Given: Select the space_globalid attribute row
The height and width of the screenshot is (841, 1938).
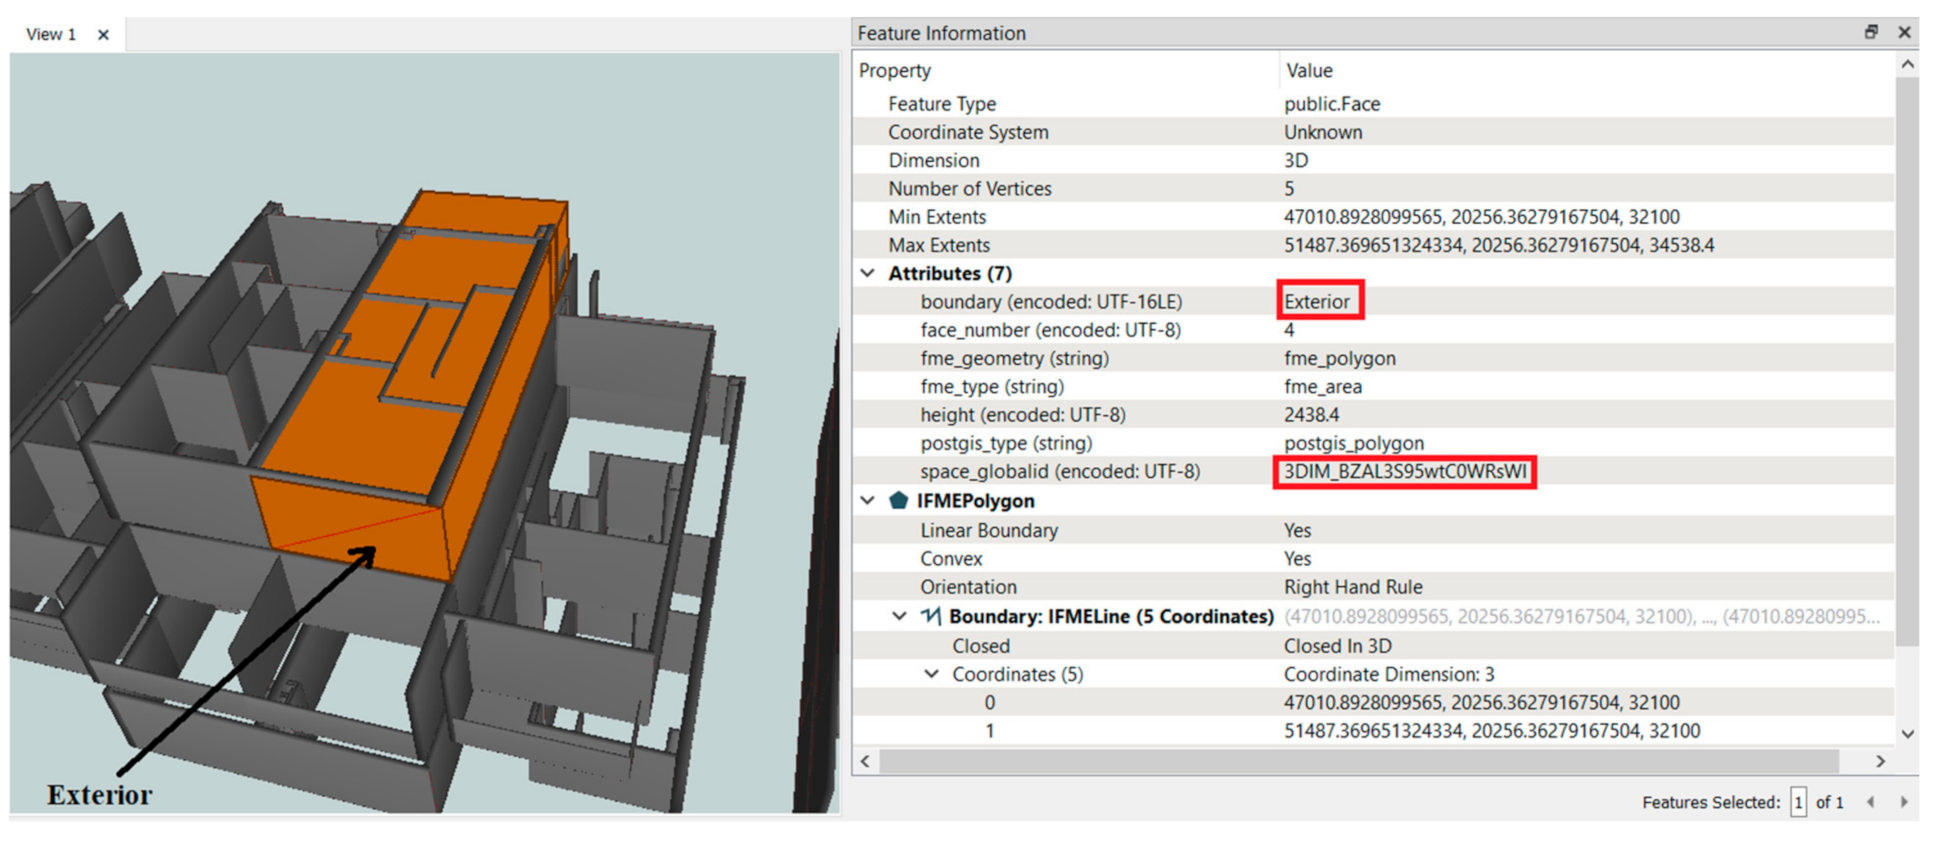Looking at the screenshot, I should [x=1060, y=472].
